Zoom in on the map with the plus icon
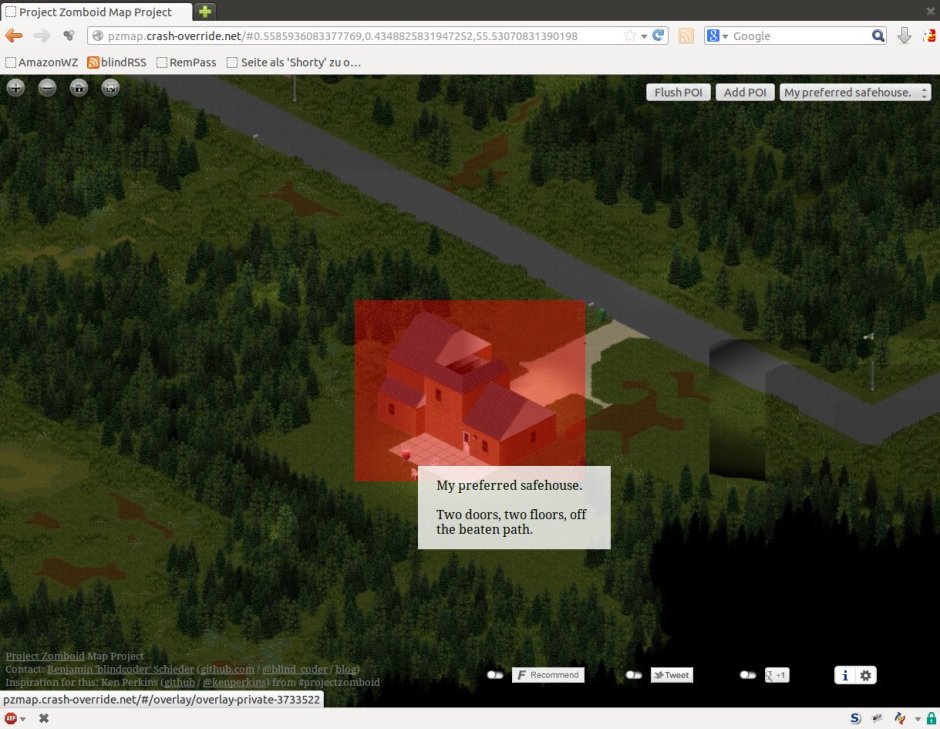 [x=16, y=88]
